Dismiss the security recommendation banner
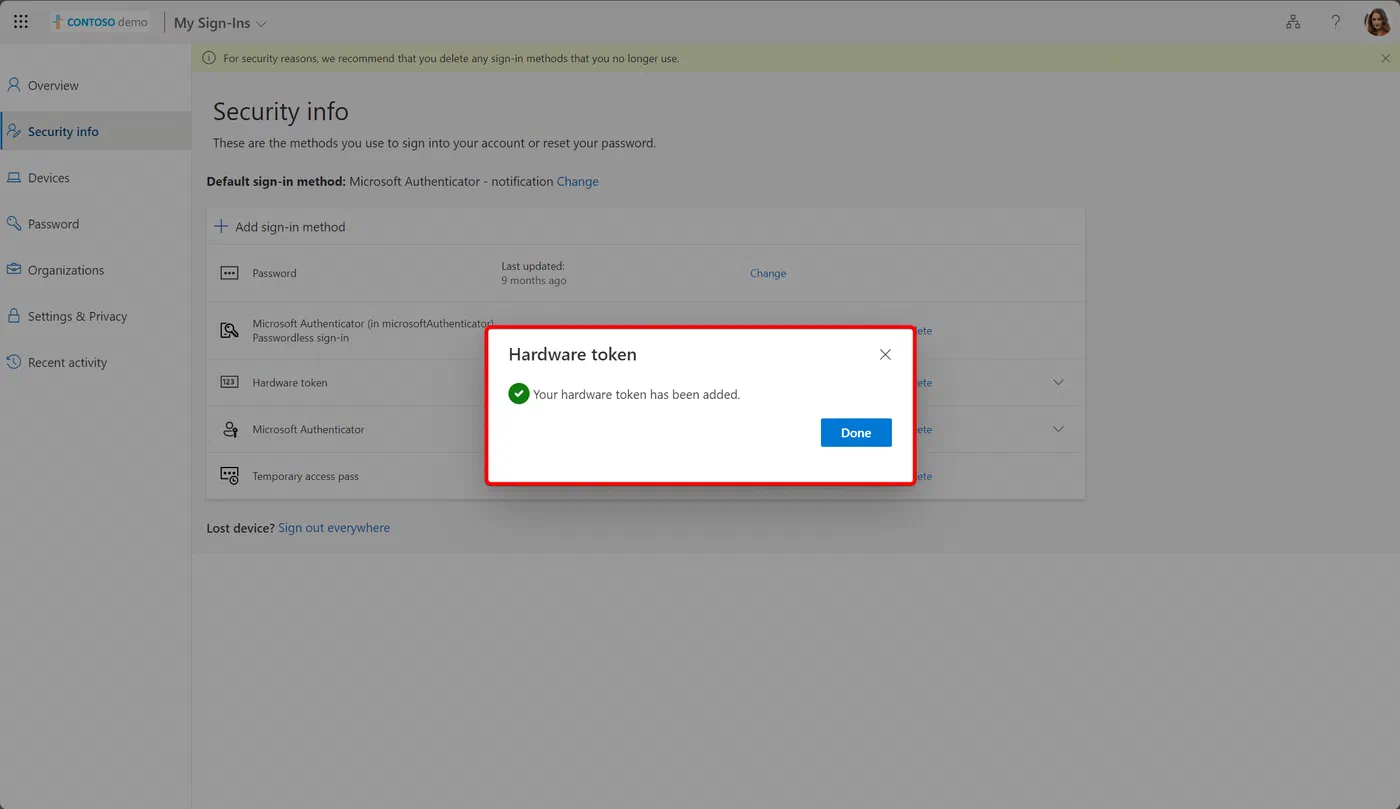Image resolution: width=1400 pixels, height=809 pixels. pyautogui.click(x=1385, y=58)
